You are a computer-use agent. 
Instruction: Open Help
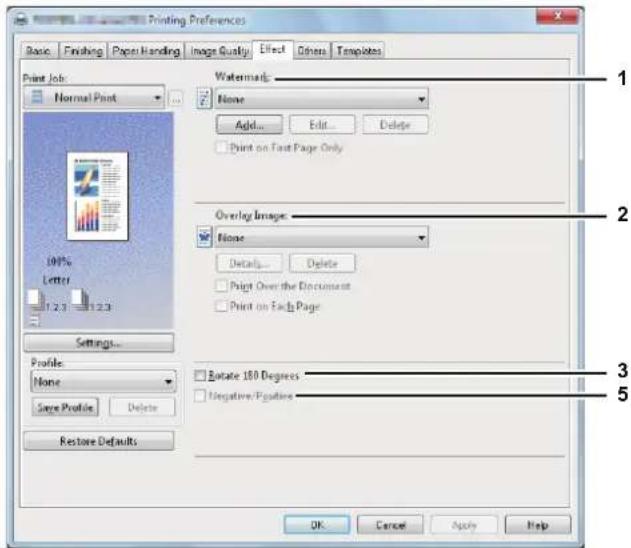[x=538, y=525]
